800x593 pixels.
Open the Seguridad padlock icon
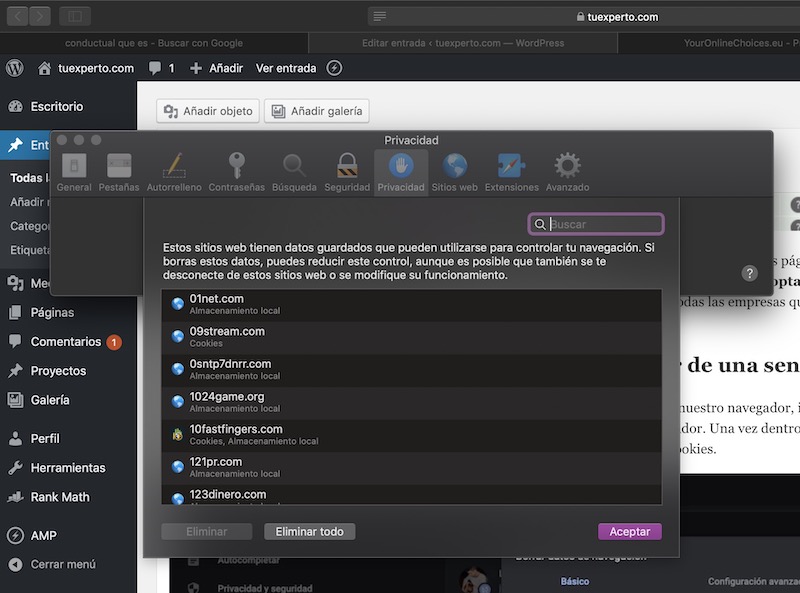click(347, 171)
